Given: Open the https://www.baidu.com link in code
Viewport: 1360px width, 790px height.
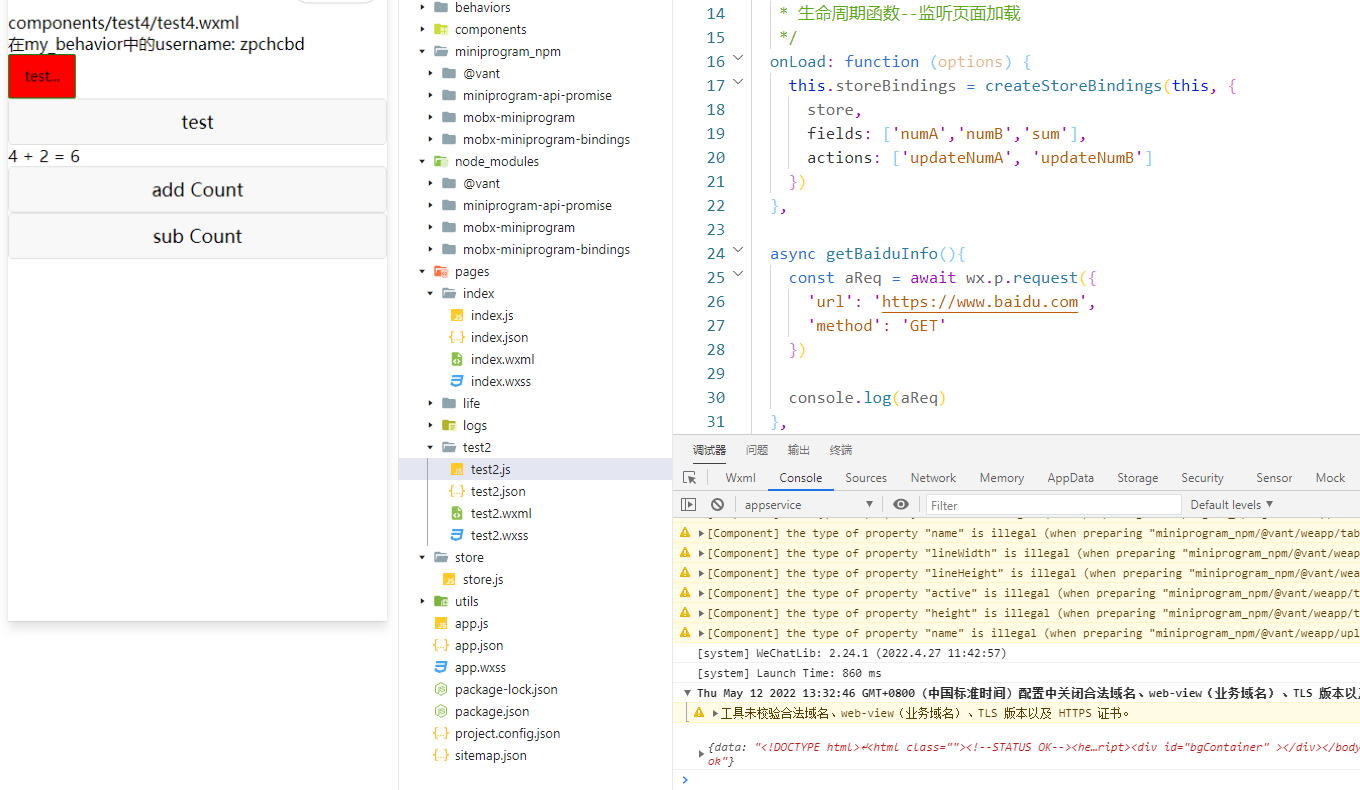Looking at the screenshot, I should 980,302.
